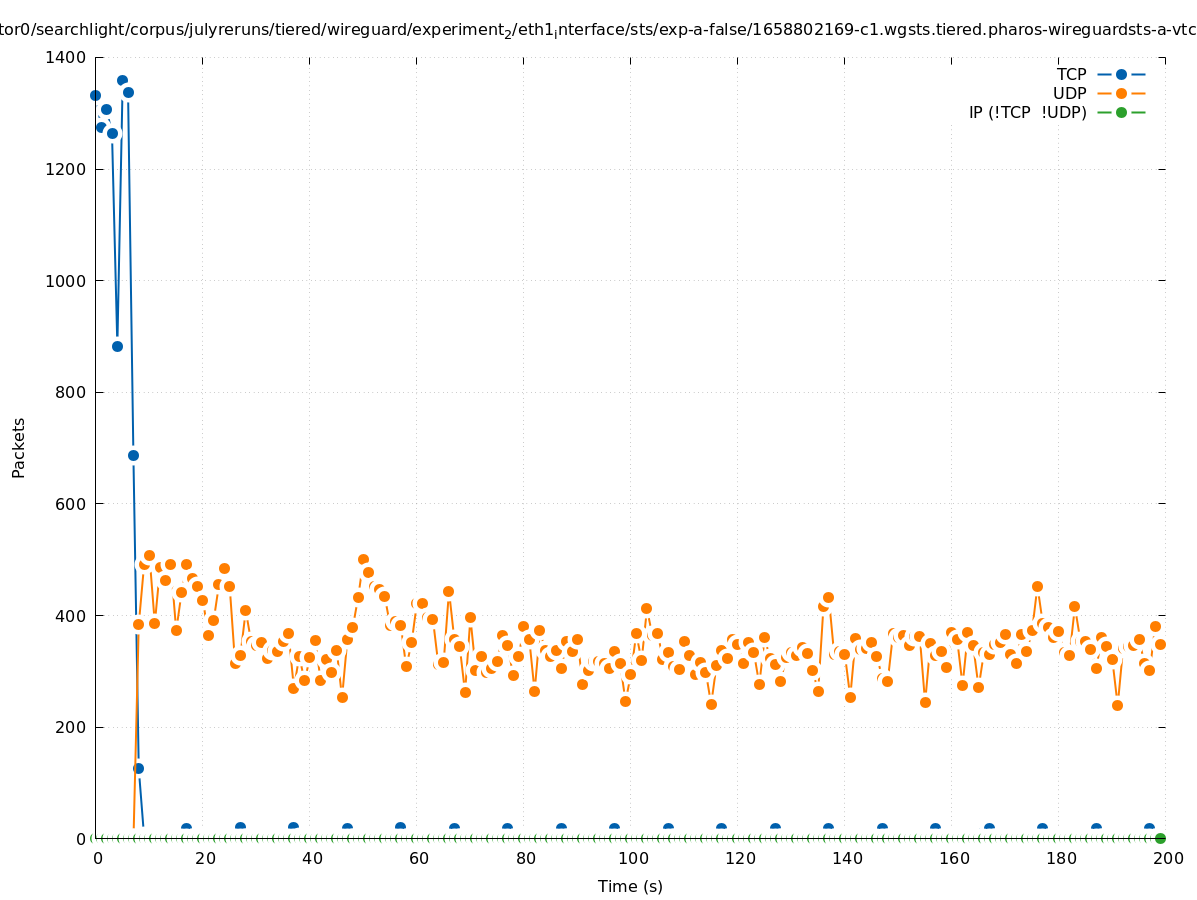Click the 200 x-axis tick label
This screenshot has width=1197, height=900.
coord(1168,858)
